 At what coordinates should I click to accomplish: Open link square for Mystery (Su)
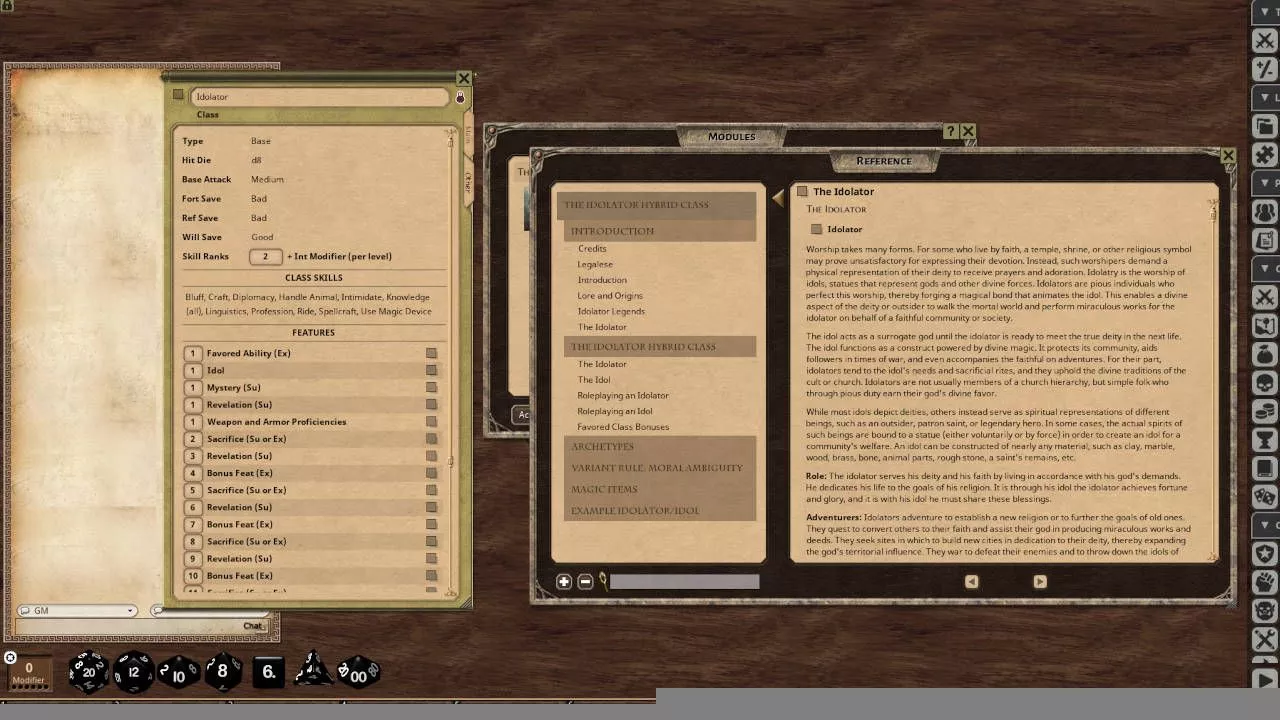click(x=431, y=387)
